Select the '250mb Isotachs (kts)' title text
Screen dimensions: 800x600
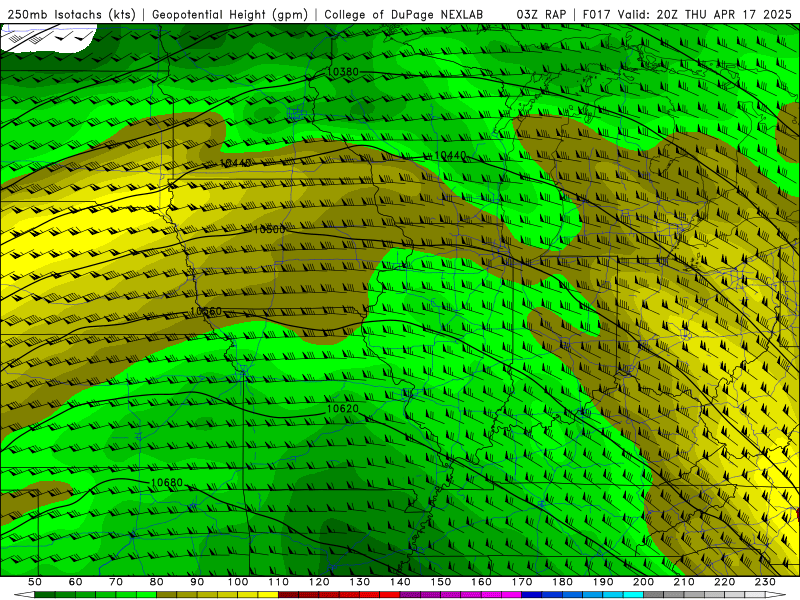click(72, 14)
